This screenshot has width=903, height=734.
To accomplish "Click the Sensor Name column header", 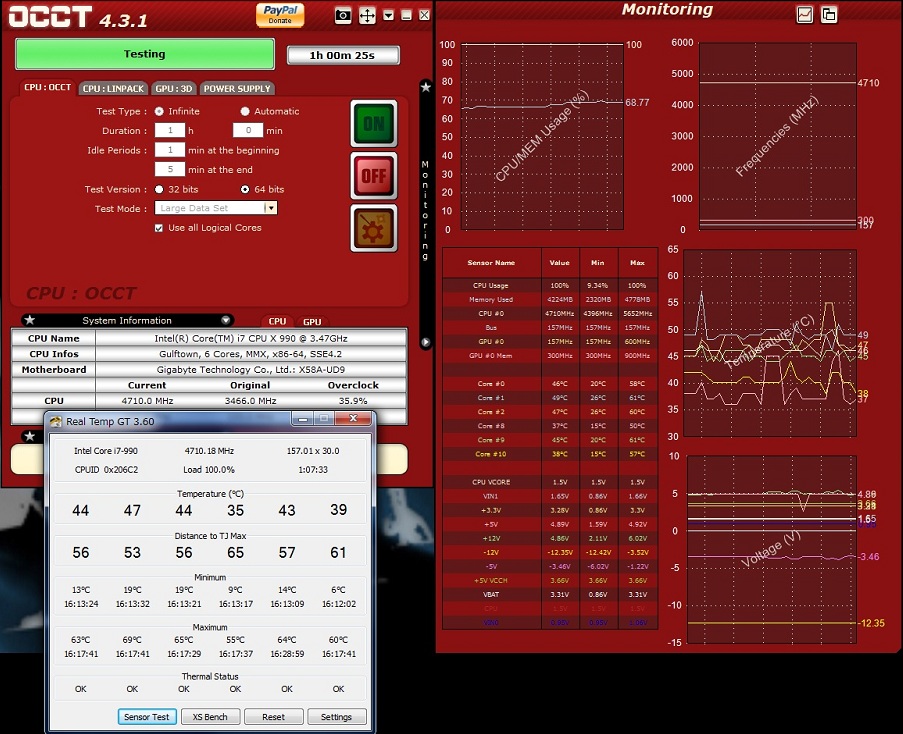I will pos(491,263).
